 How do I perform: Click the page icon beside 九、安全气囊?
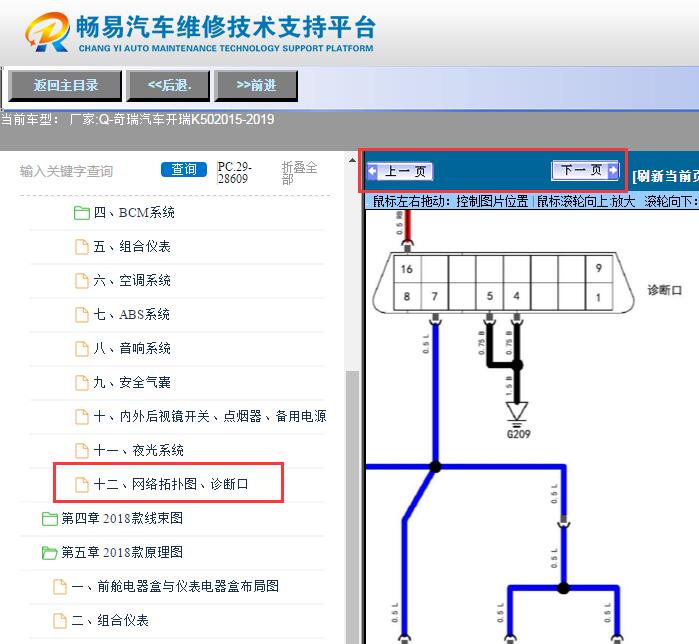point(82,382)
